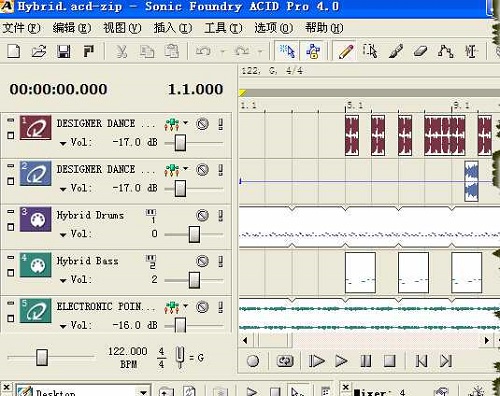500x396 pixels.
Task: Open the 编辑(E) menu
Action: 72,28
